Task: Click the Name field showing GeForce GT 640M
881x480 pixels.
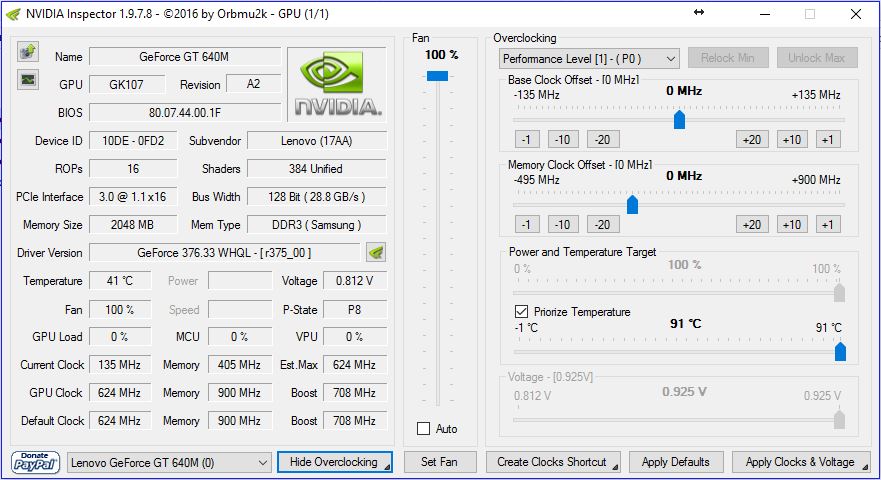Action: pos(185,57)
